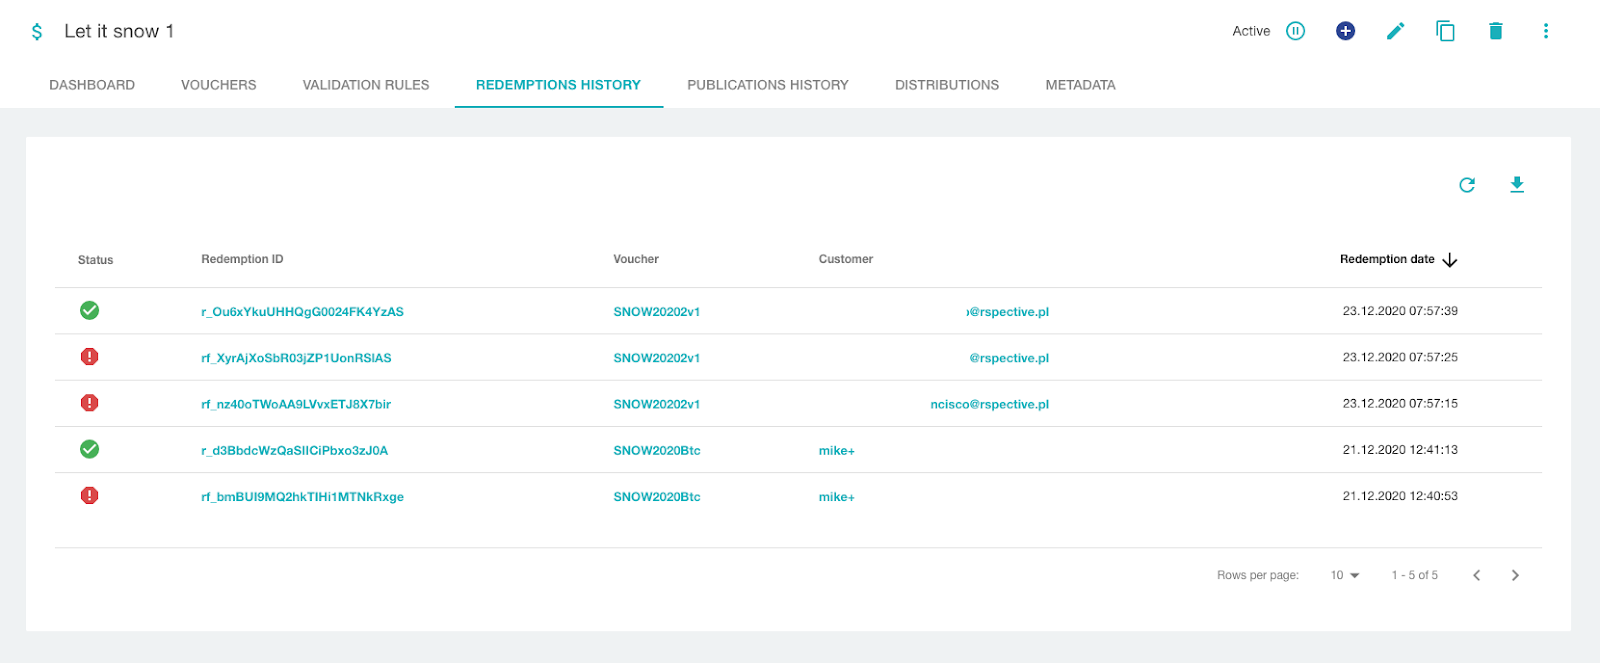Download the redemptions history export
1600x663 pixels.
point(1516,185)
